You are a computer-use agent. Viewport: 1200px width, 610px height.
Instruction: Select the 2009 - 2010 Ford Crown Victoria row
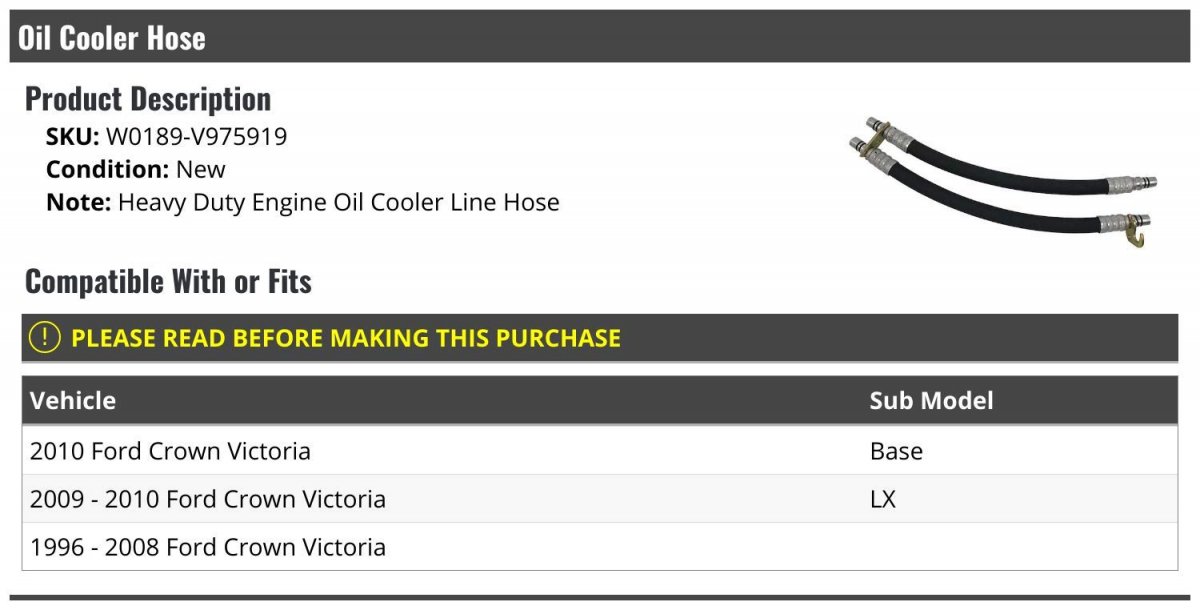coord(600,499)
